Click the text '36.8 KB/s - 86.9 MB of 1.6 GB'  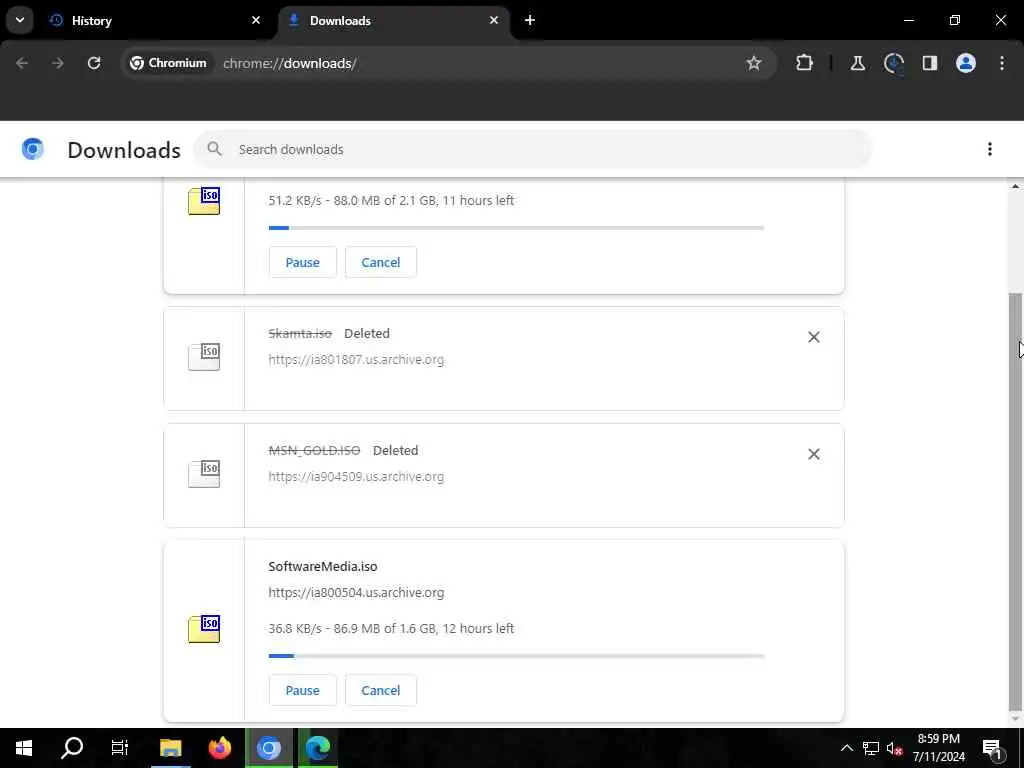(x=353, y=628)
